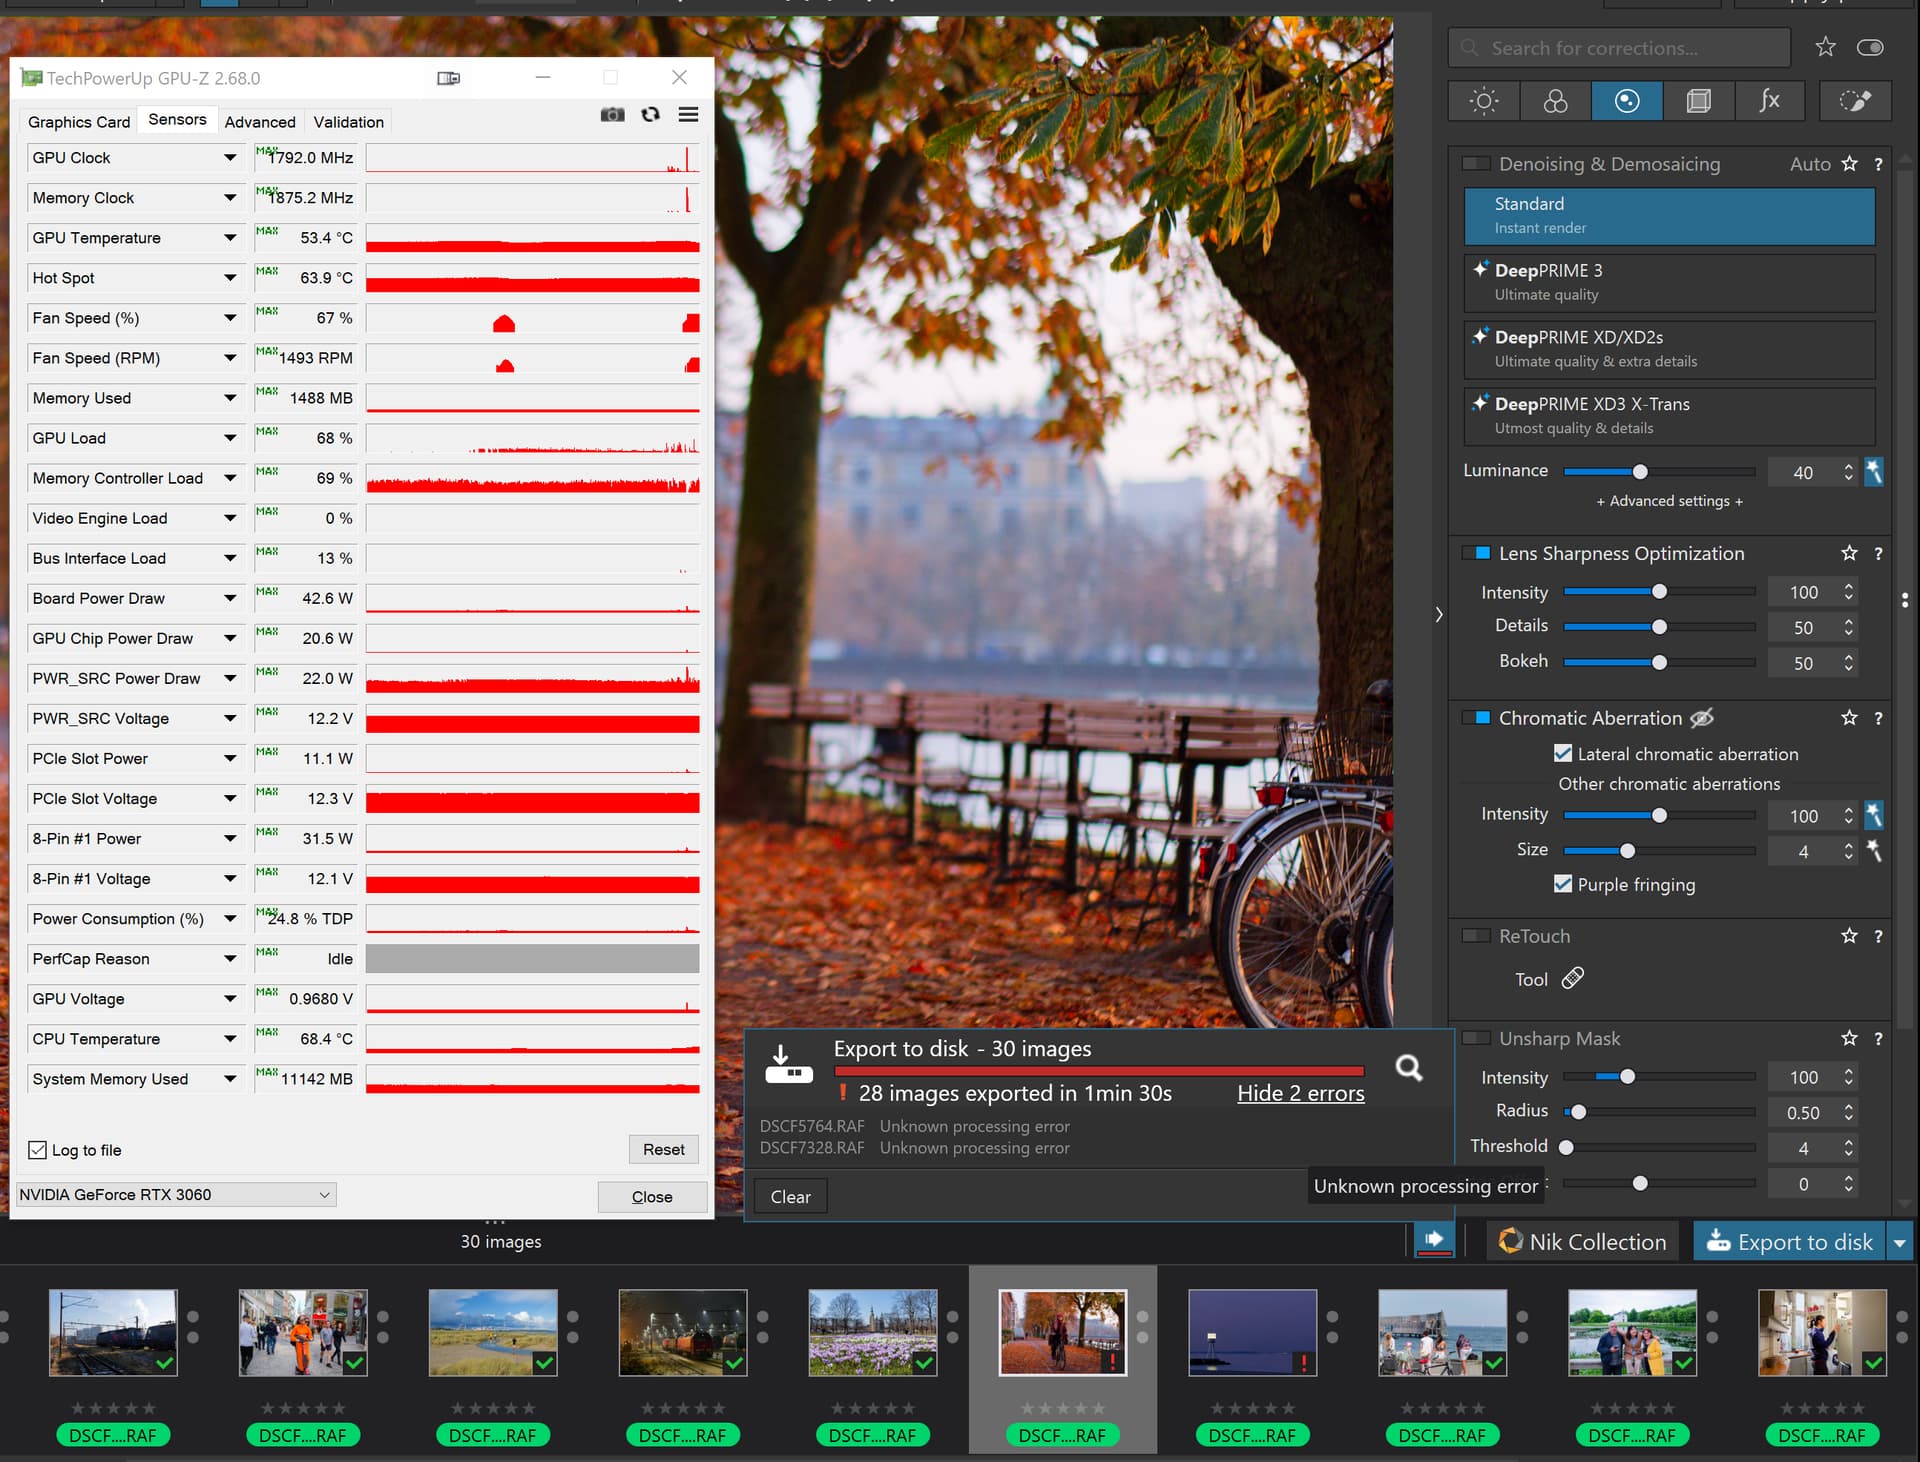
Task: Click the GPU-Z refresh sensors icon
Action: pyautogui.click(x=650, y=115)
